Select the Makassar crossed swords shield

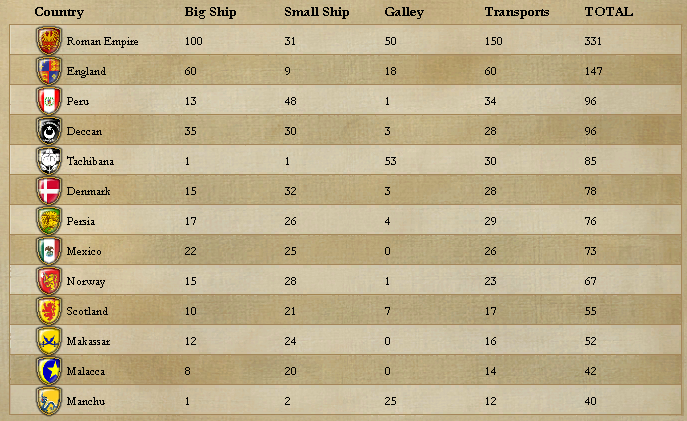(49, 341)
